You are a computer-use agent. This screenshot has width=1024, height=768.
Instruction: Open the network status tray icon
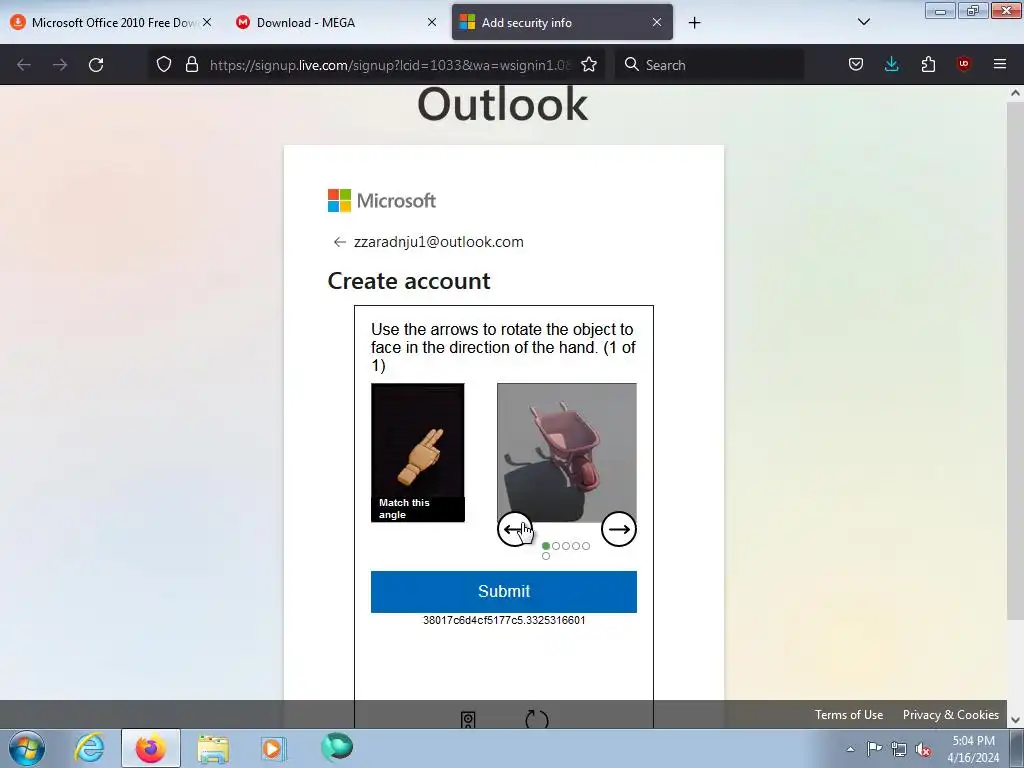coord(899,749)
